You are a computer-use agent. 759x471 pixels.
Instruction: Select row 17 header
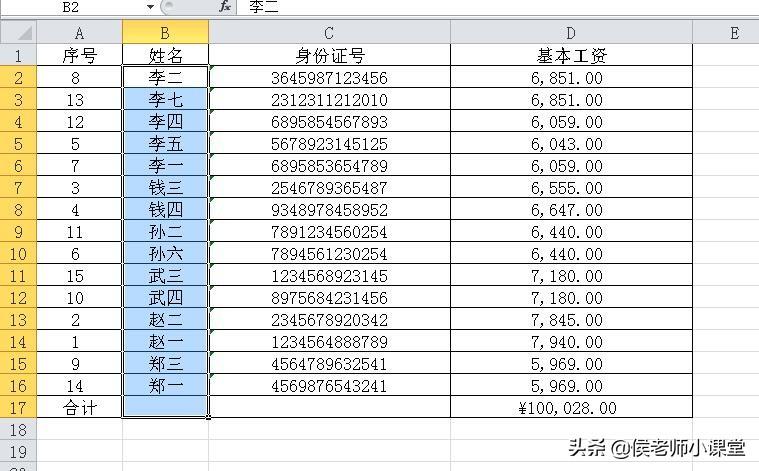[18, 408]
